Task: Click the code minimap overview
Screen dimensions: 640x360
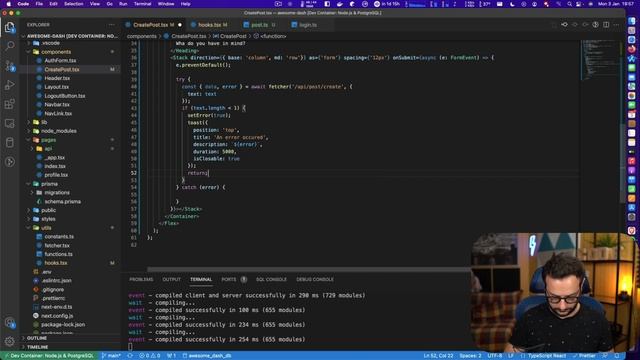Action: 599,61
